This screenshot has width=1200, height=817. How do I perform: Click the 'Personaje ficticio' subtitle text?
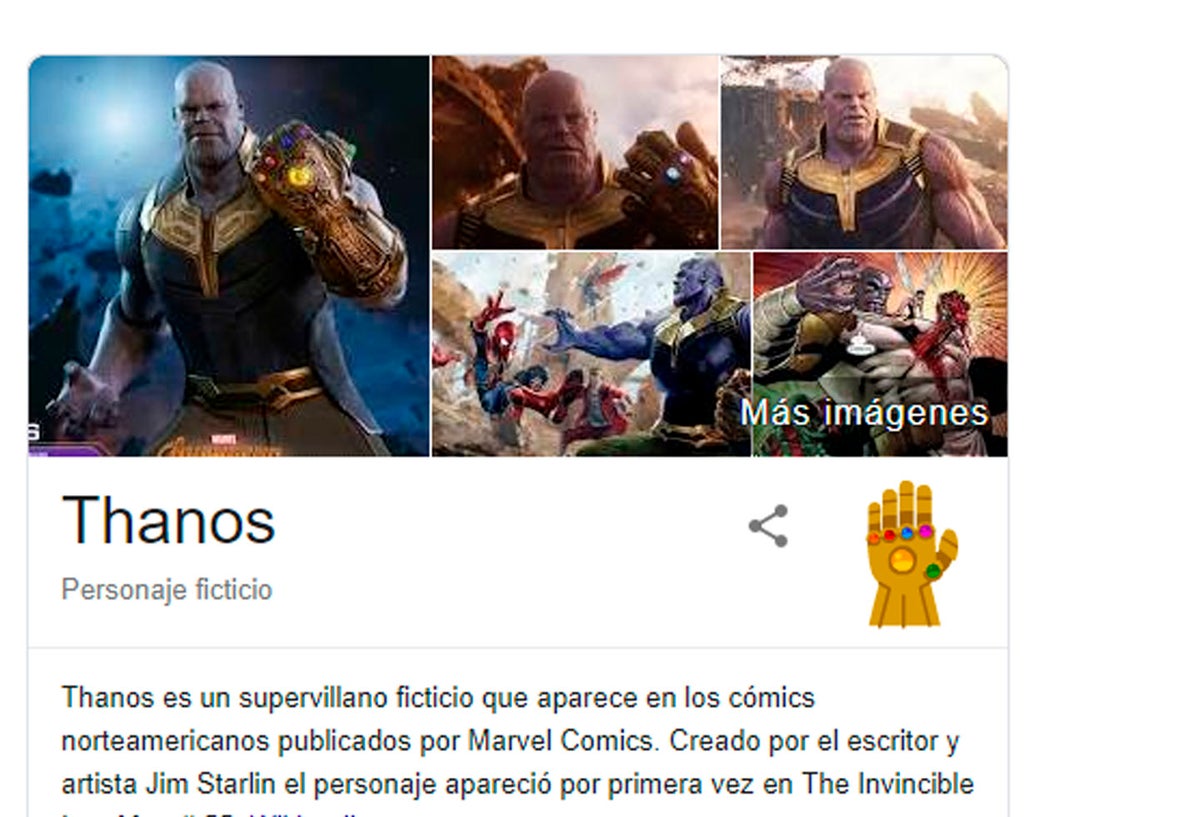click(x=167, y=590)
